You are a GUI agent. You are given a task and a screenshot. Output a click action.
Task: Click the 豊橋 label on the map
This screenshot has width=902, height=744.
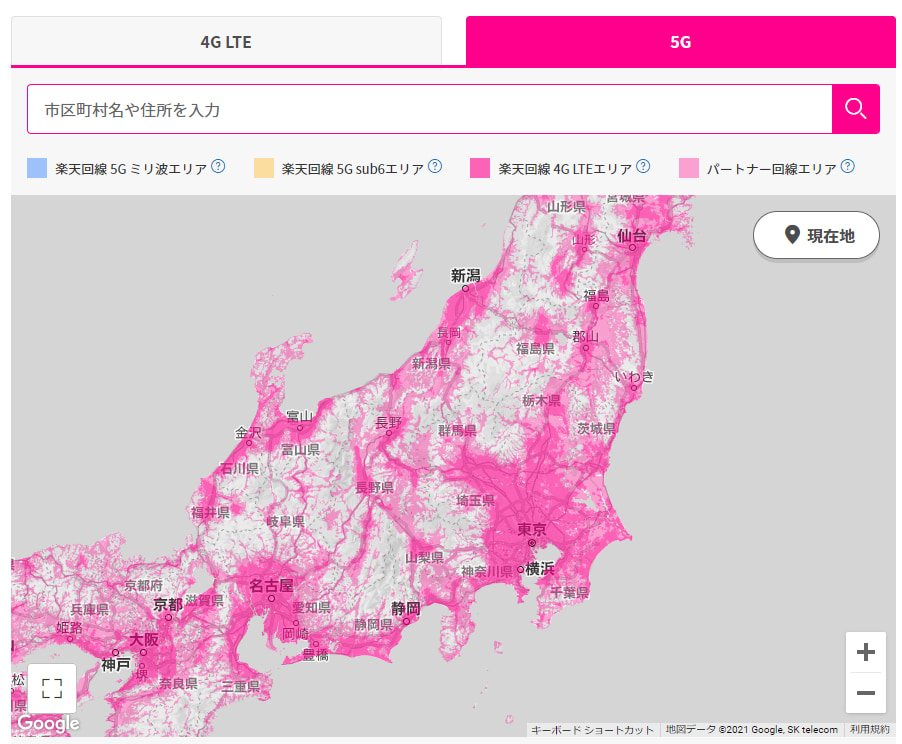pos(316,654)
